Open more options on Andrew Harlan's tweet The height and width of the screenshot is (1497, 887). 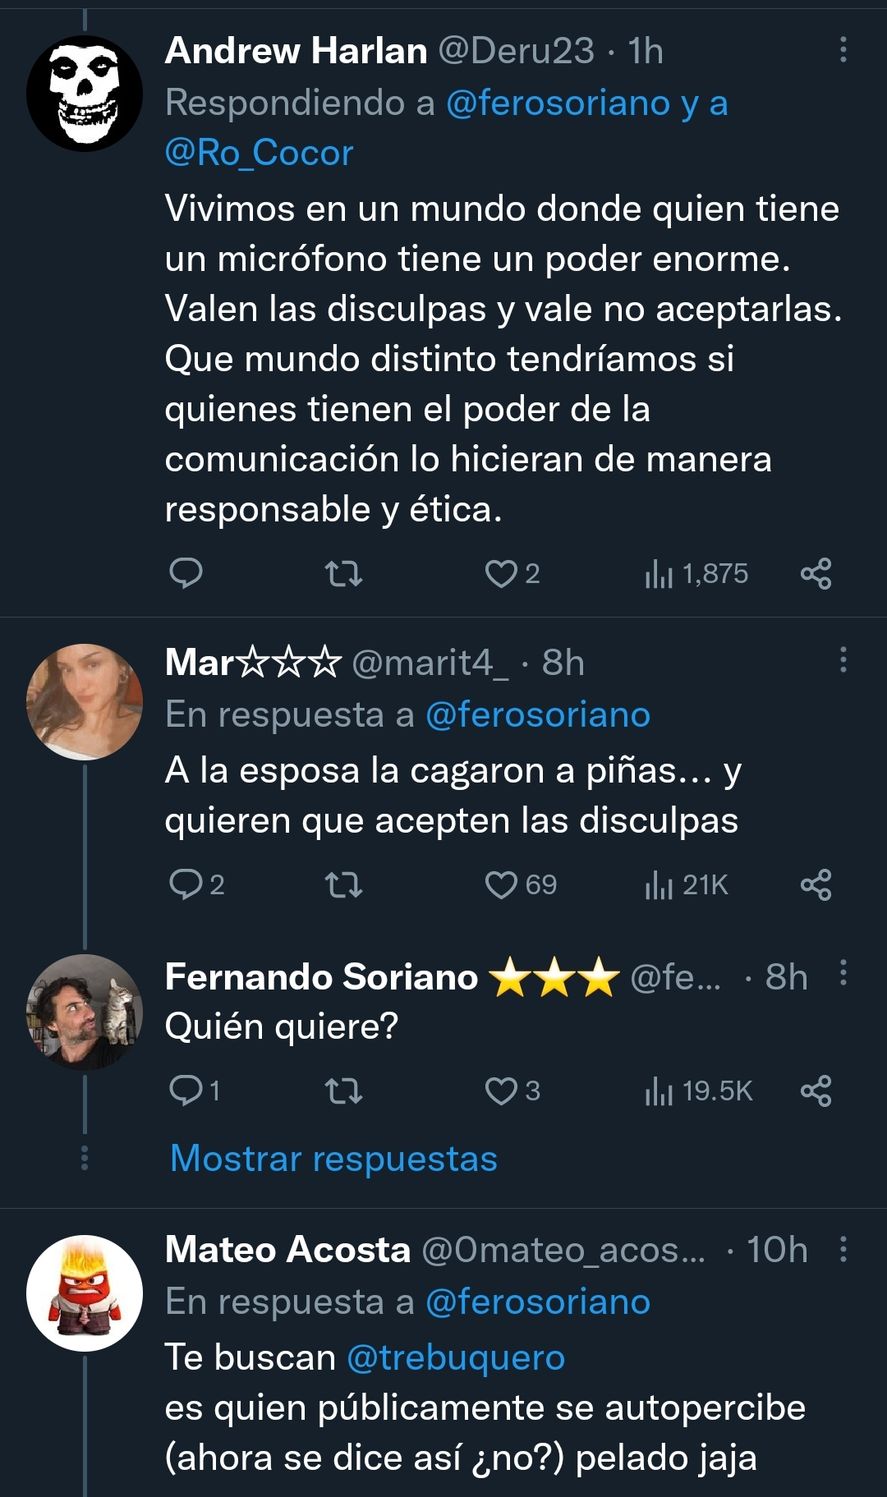pos(843,49)
